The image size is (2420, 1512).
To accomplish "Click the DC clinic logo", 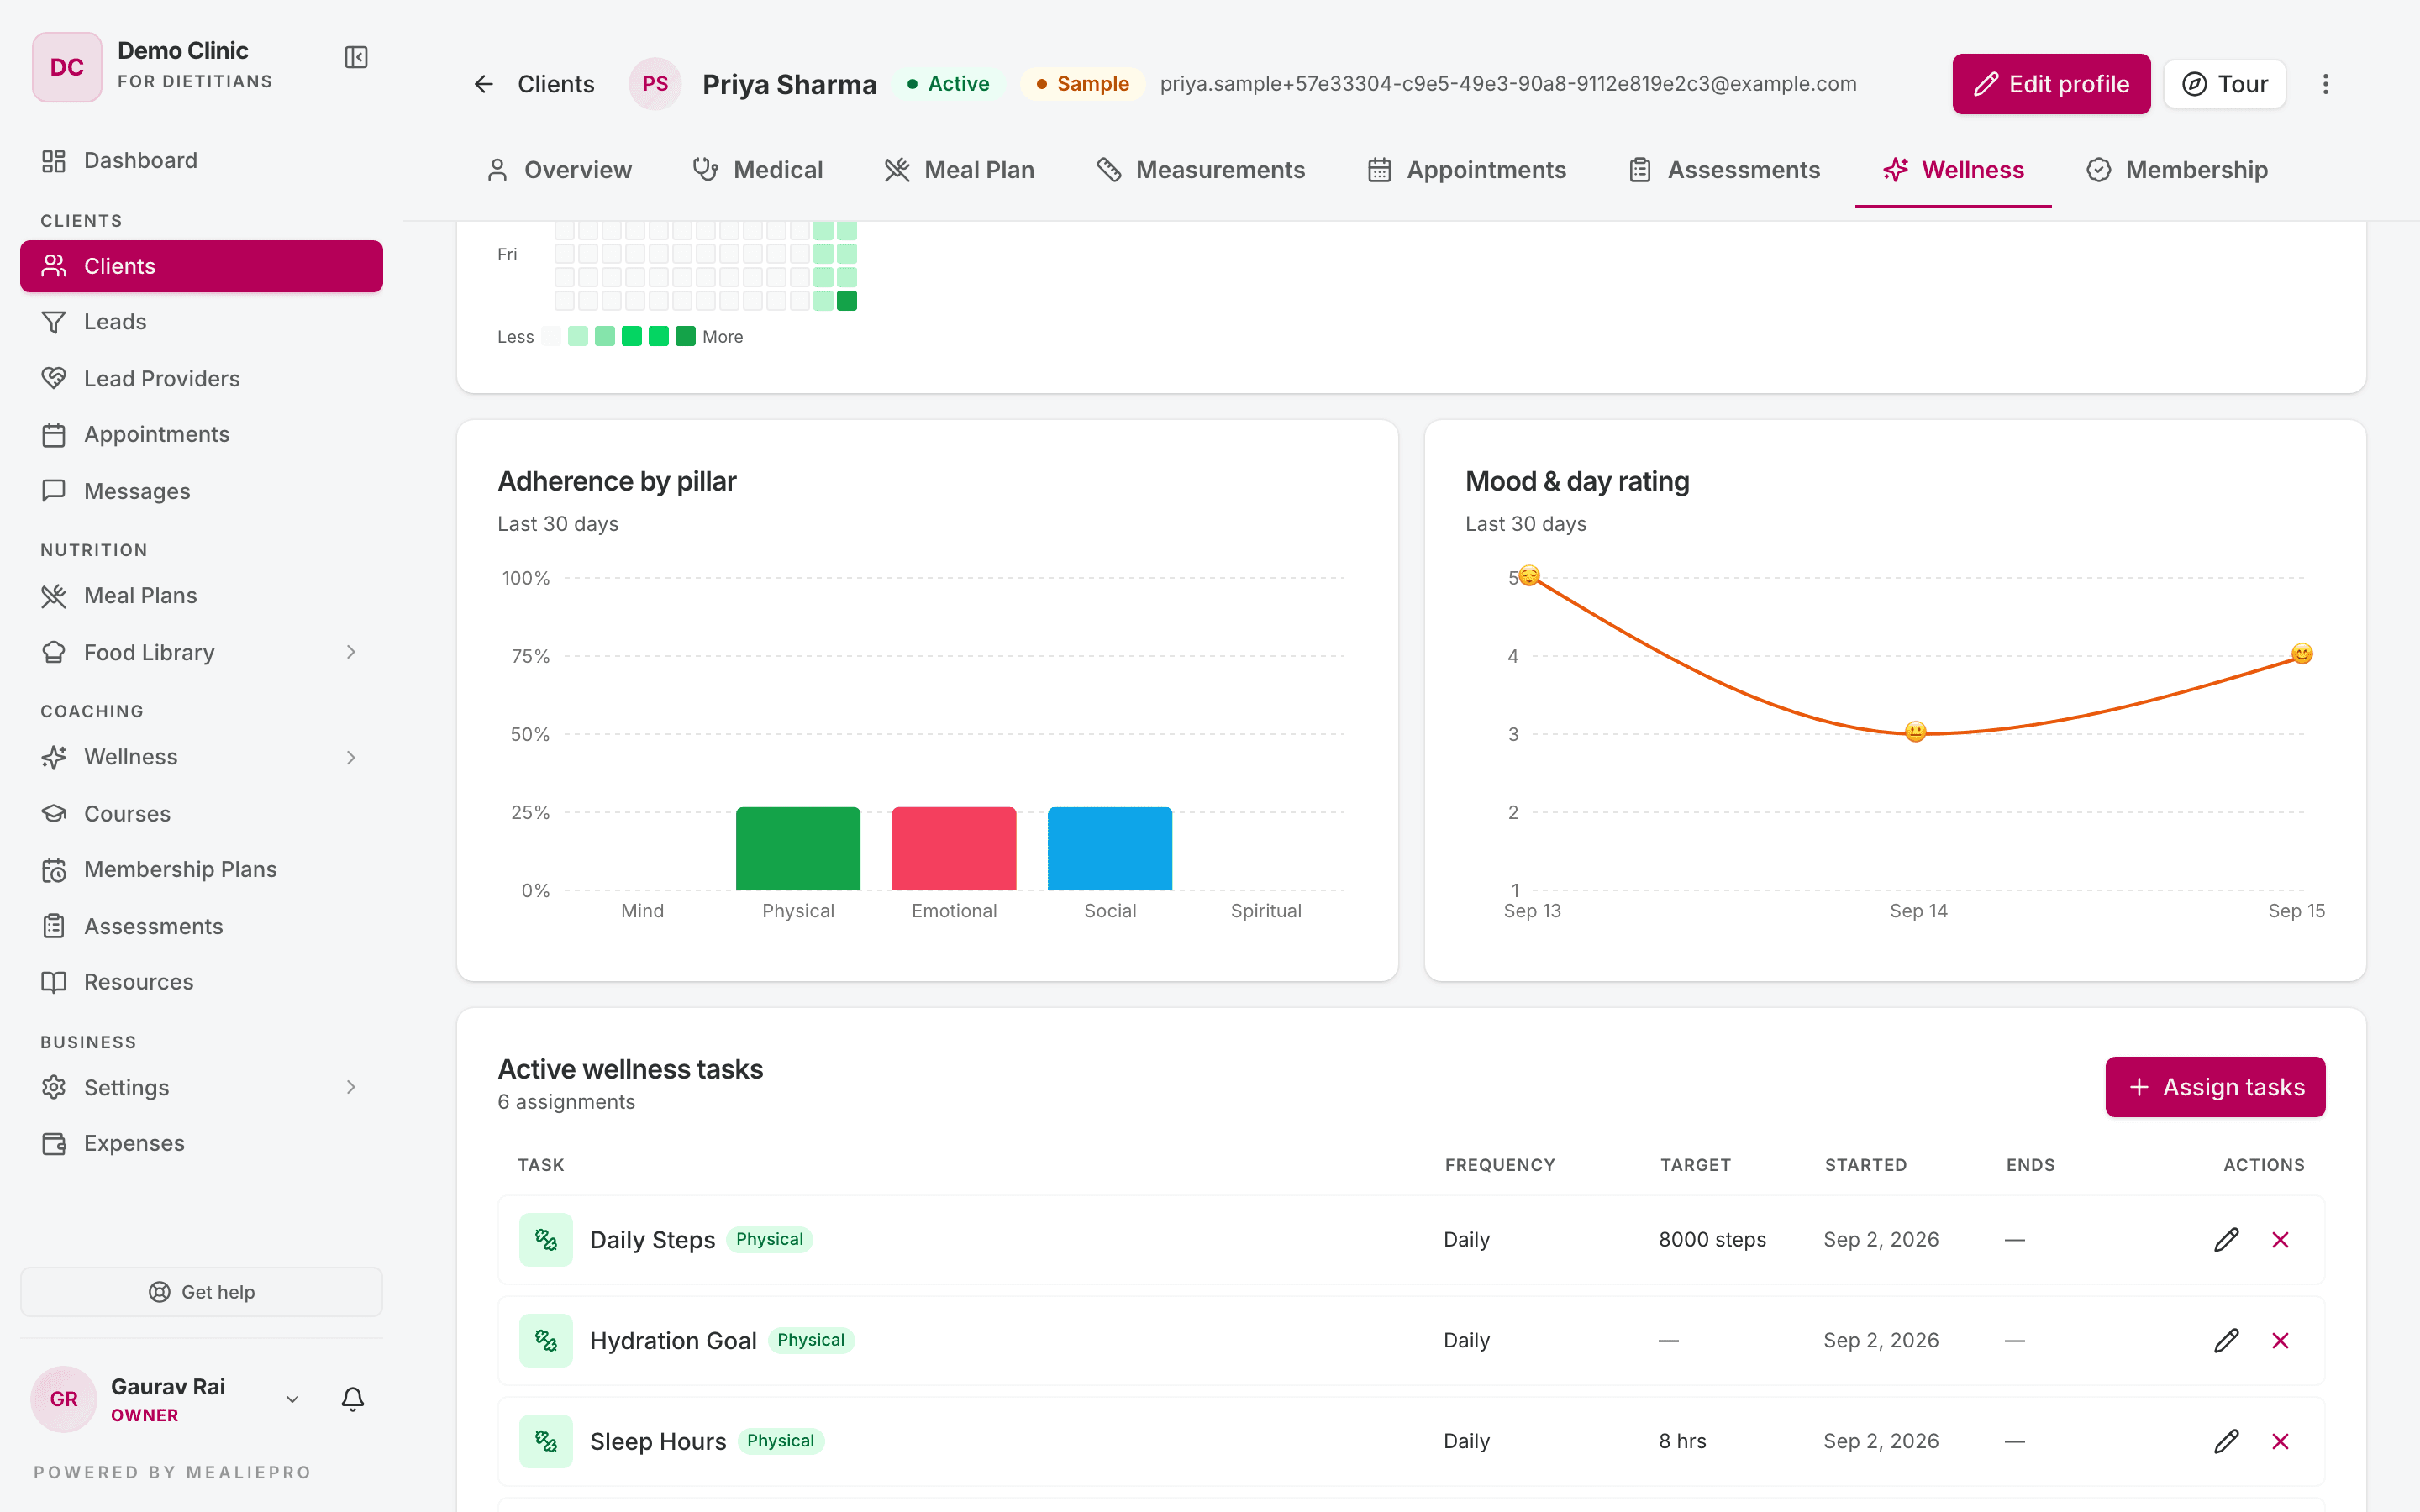I will point(67,67).
